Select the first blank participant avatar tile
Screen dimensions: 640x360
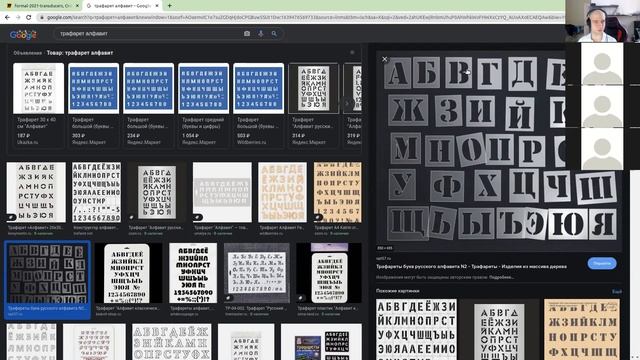tap(602, 64)
